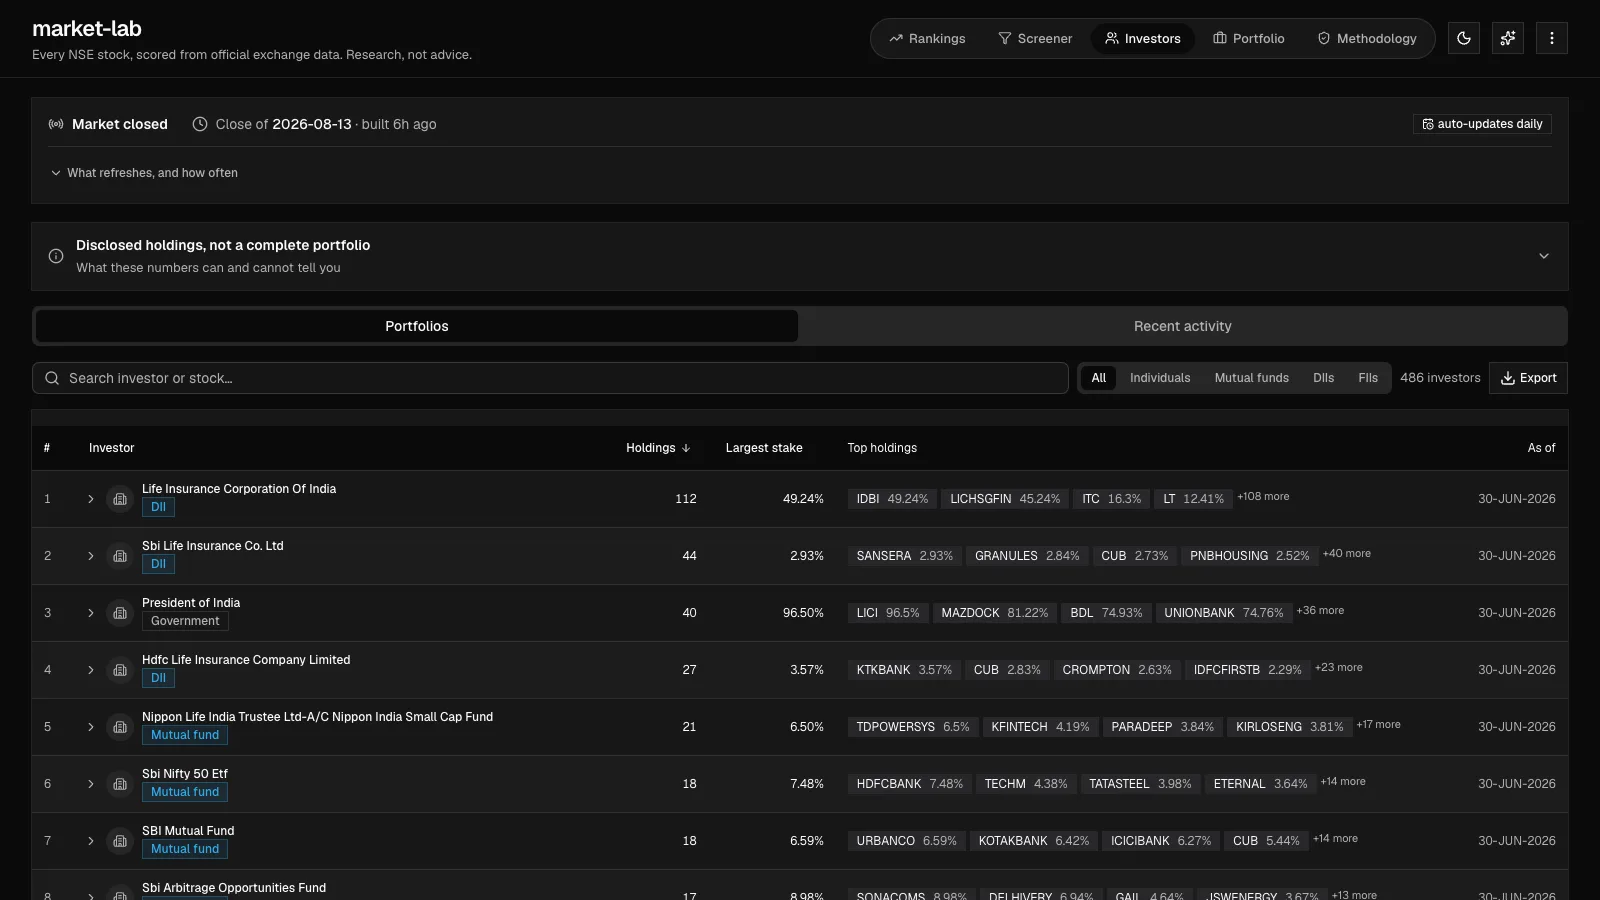Expand the disclosed holdings notice chevron
Image resolution: width=1600 pixels, height=900 pixels.
pyautogui.click(x=1544, y=256)
